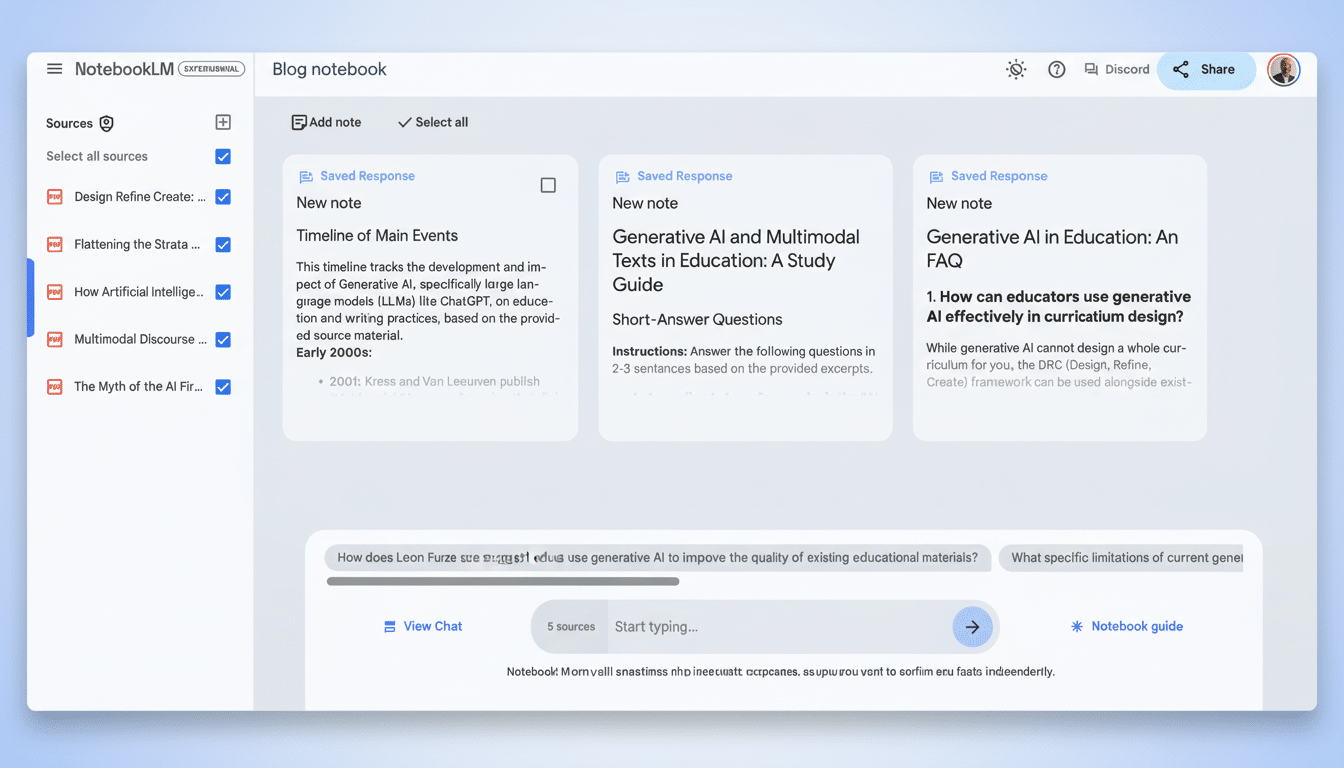
Task: Open Add note to create a note
Action: tap(326, 121)
